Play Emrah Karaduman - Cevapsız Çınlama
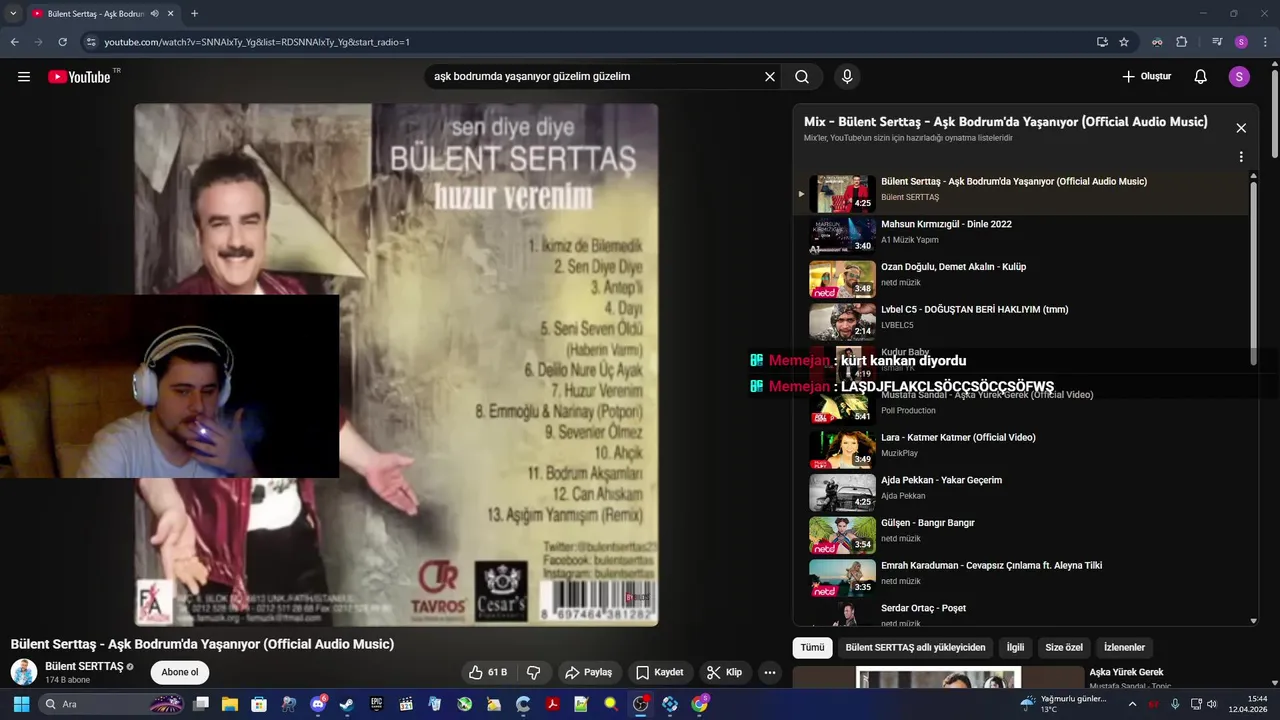Screen dimensions: 1280x720 (1022, 578)
